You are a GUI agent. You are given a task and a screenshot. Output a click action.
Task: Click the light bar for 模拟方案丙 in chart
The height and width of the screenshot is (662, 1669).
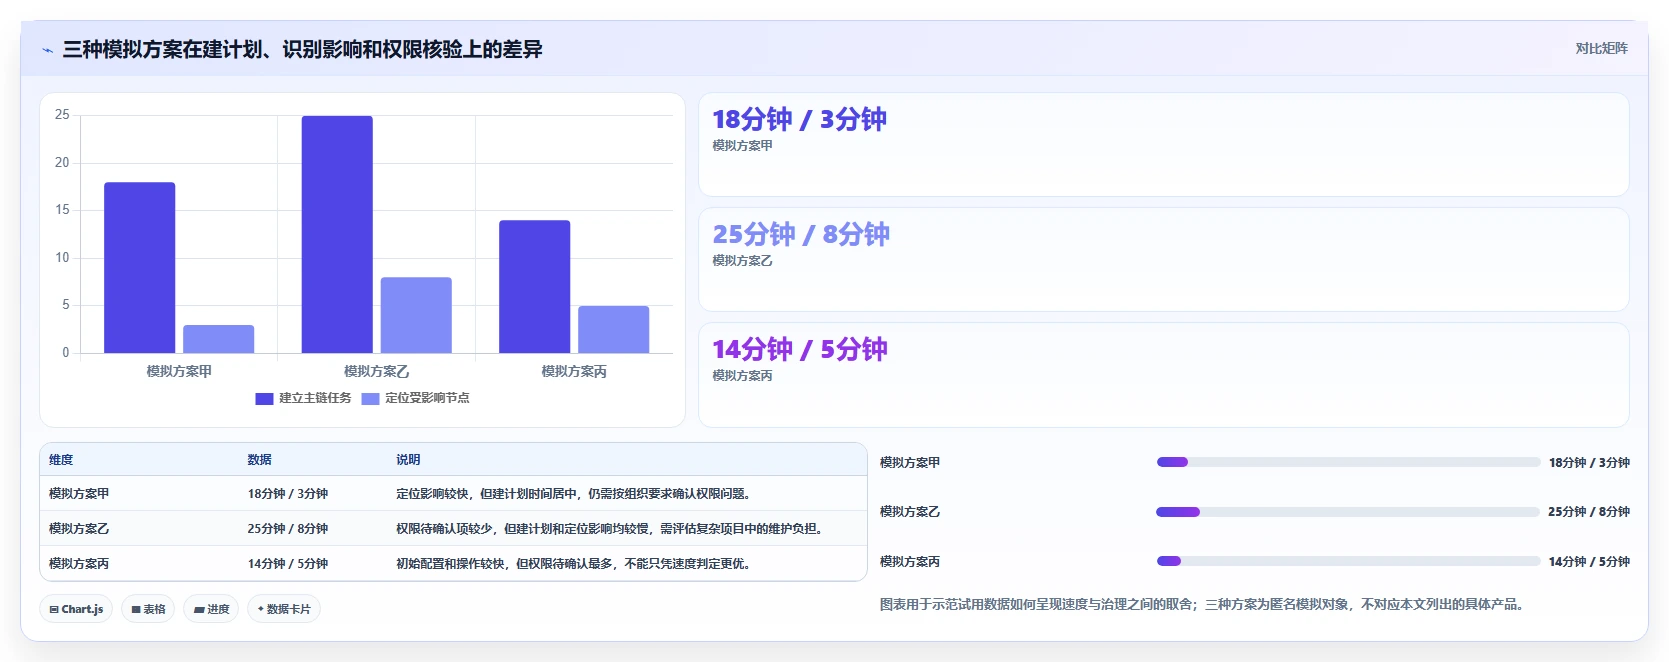614,329
